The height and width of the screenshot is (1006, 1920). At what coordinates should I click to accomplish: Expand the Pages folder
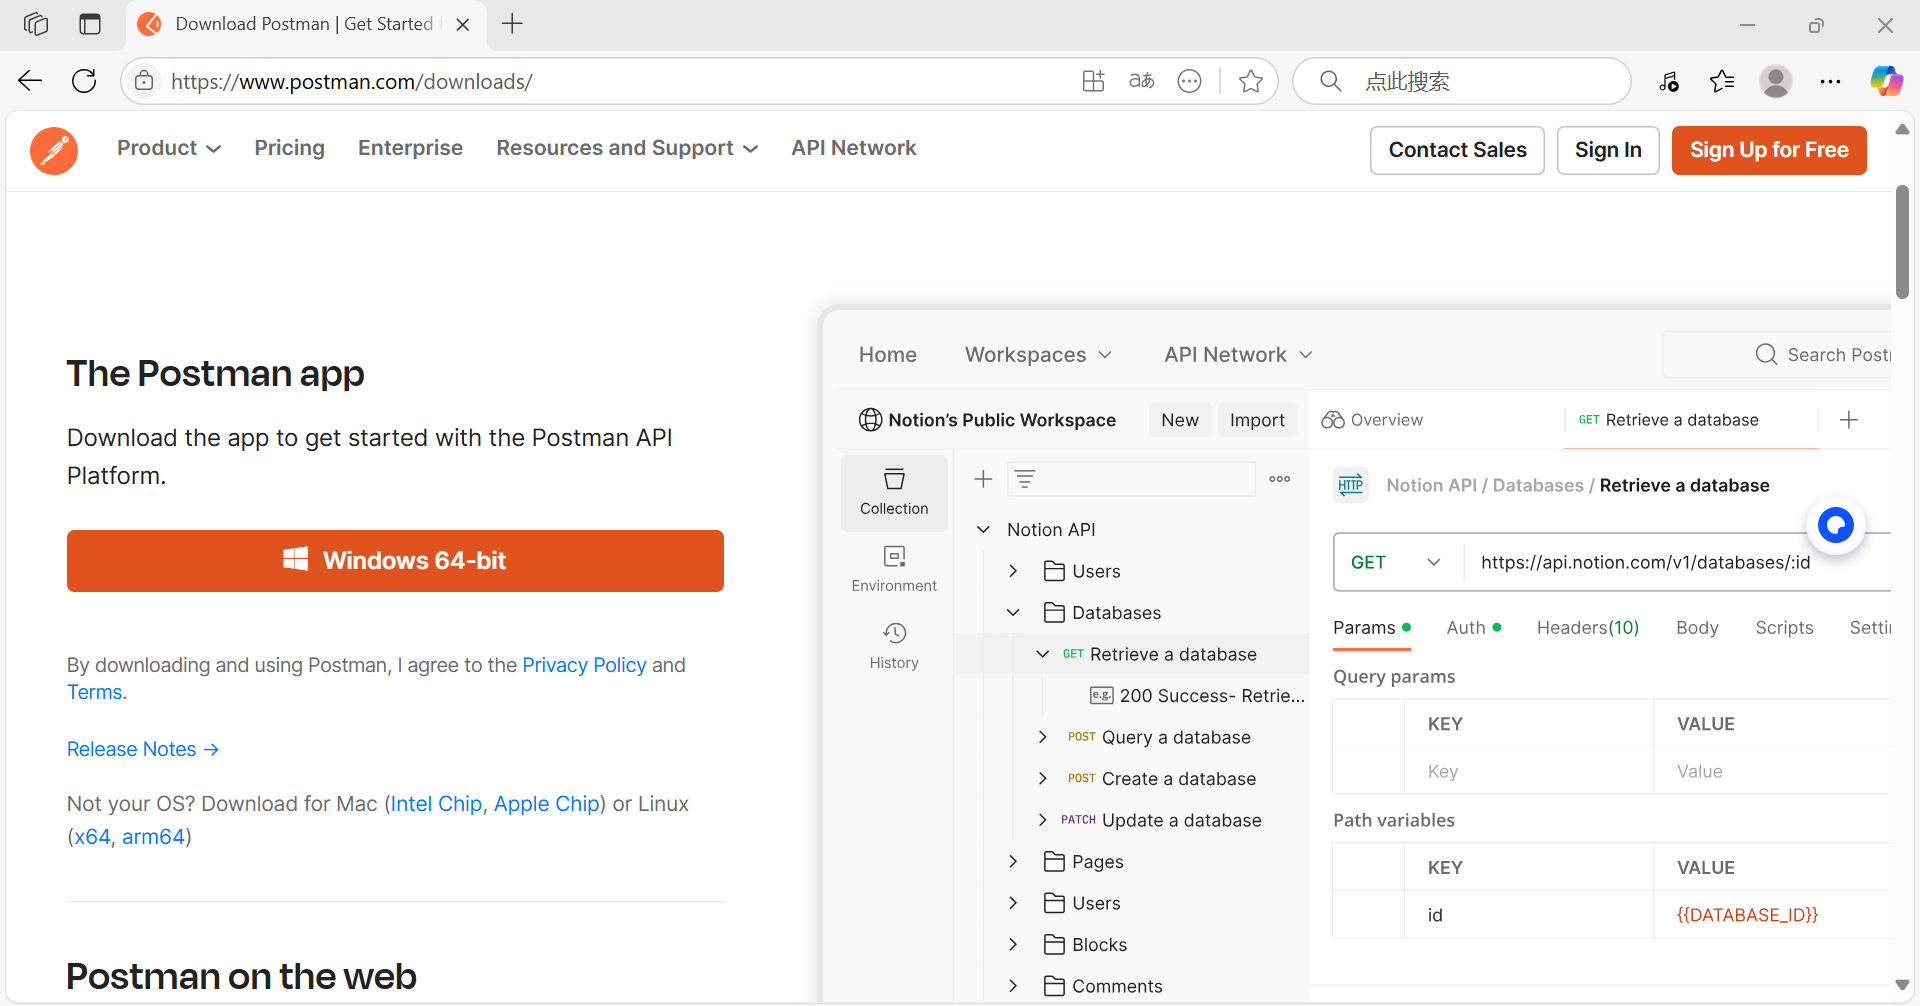(x=1013, y=862)
